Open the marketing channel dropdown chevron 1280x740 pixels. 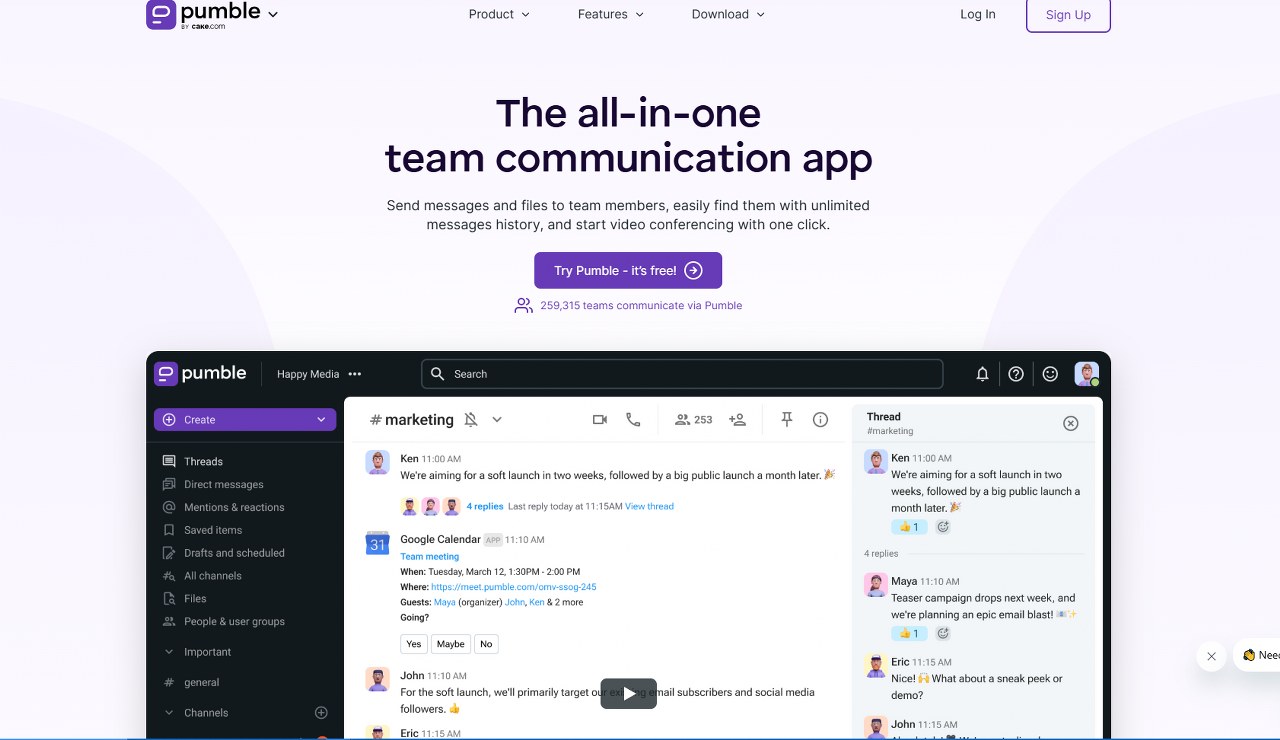[x=497, y=420]
